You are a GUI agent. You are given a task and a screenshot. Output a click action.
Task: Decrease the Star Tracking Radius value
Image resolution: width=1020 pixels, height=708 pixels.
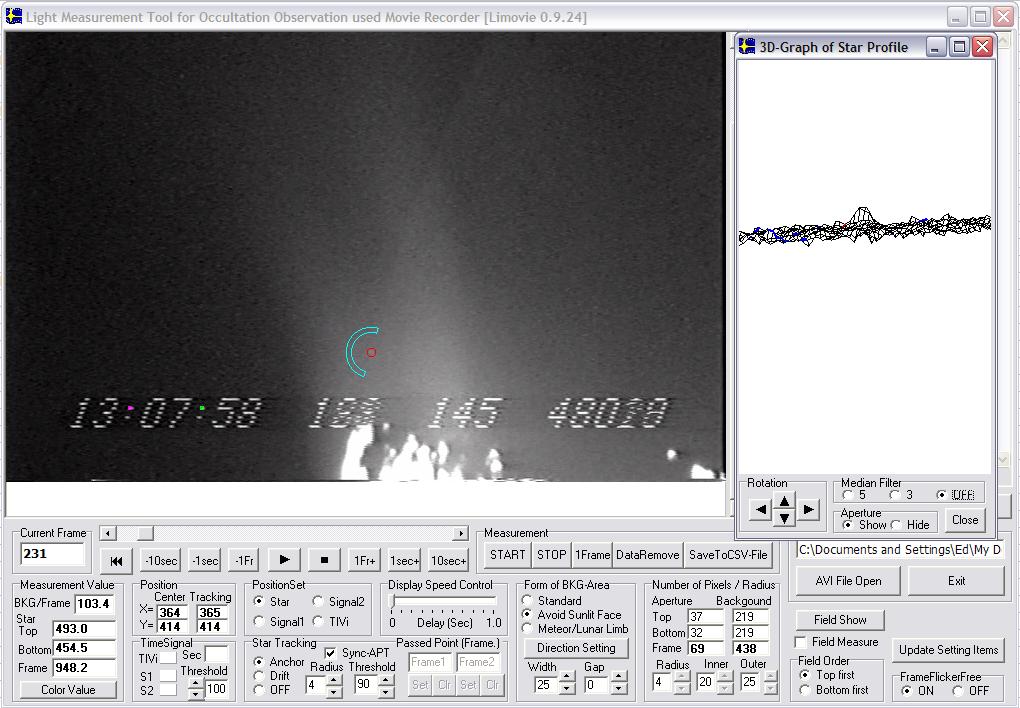(x=334, y=691)
